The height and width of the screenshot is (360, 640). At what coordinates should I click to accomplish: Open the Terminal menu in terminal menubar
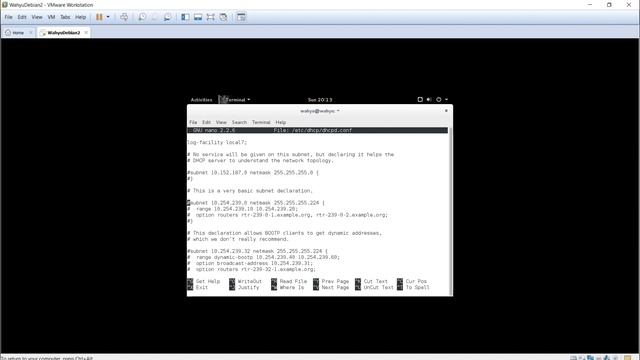click(261, 122)
